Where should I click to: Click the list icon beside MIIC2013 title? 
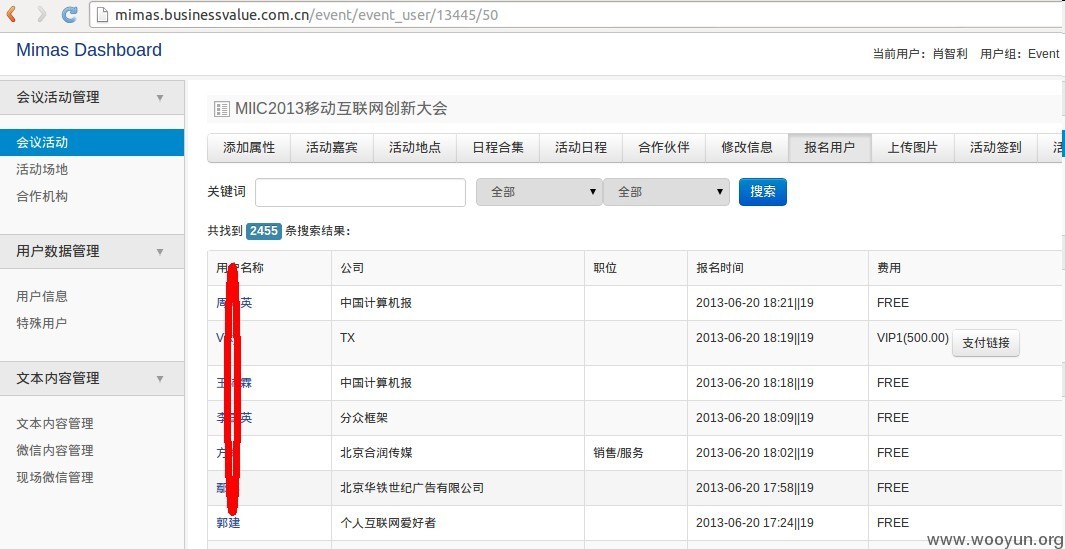pyautogui.click(x=221, y=109)
